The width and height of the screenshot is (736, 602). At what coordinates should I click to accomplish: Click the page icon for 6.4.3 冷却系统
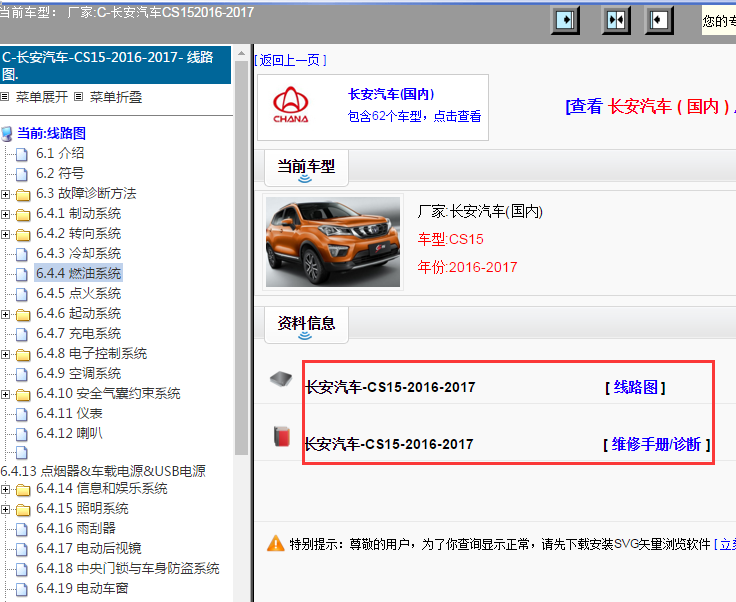[22, 254]
